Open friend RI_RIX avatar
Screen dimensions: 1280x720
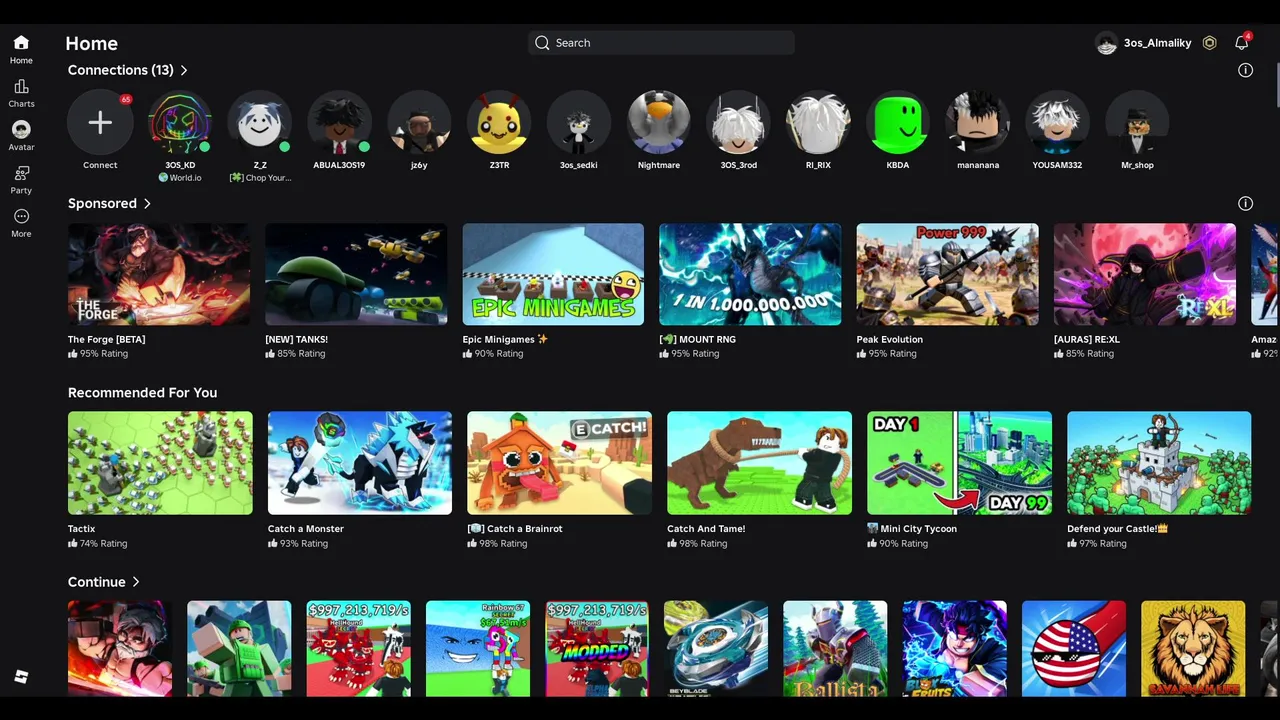[818, 122]
